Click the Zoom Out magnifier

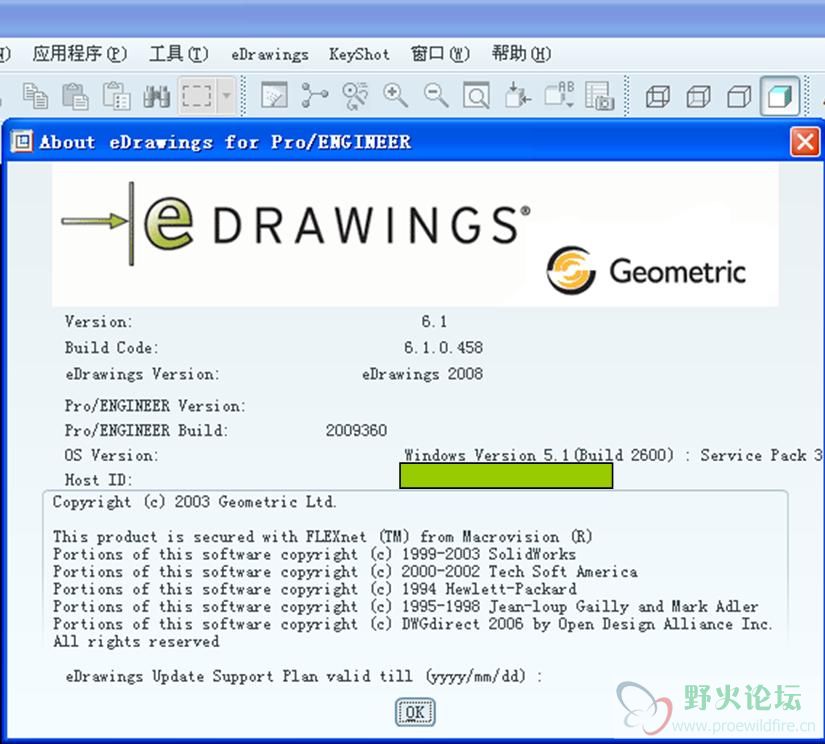click(436, 96)
